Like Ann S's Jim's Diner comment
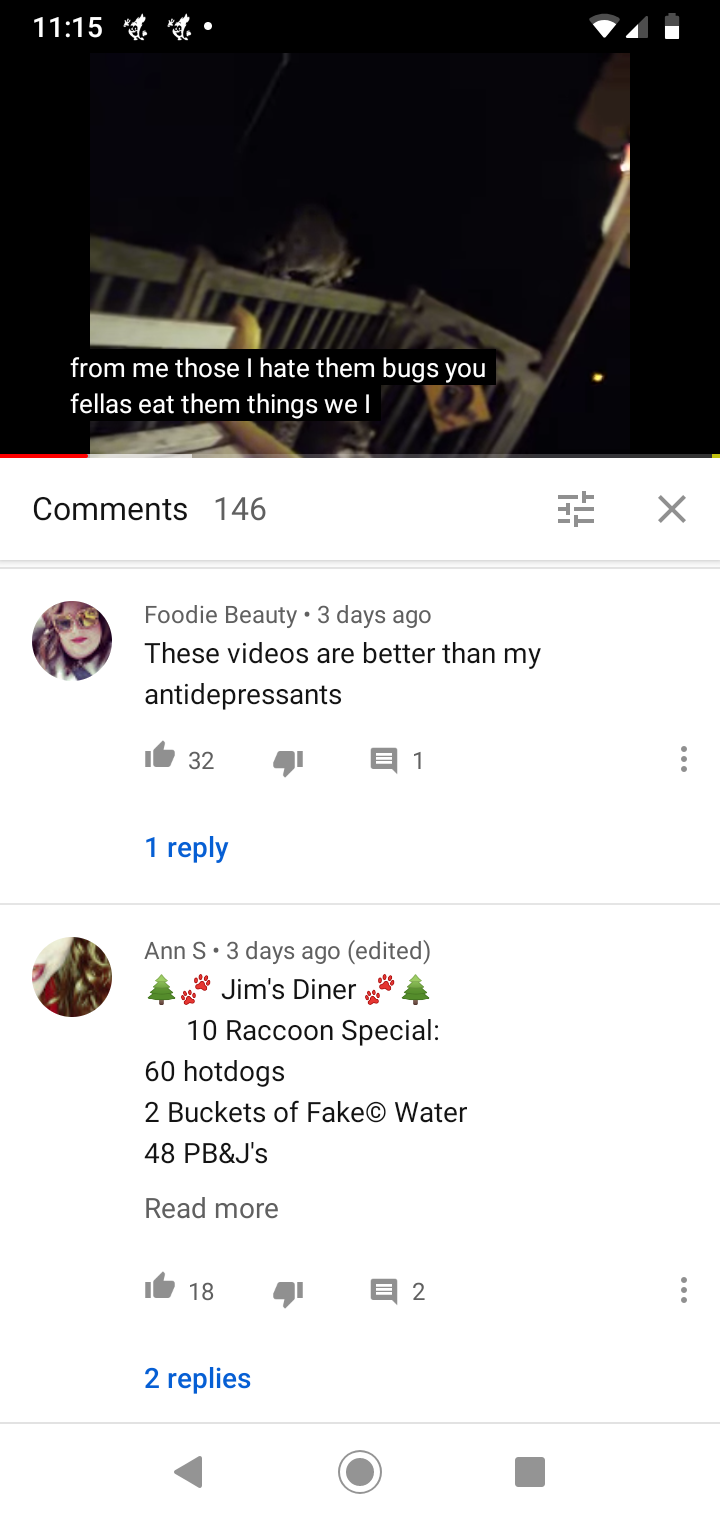The width and height of the screenshot is (720, 1520). pos(160,1289)
